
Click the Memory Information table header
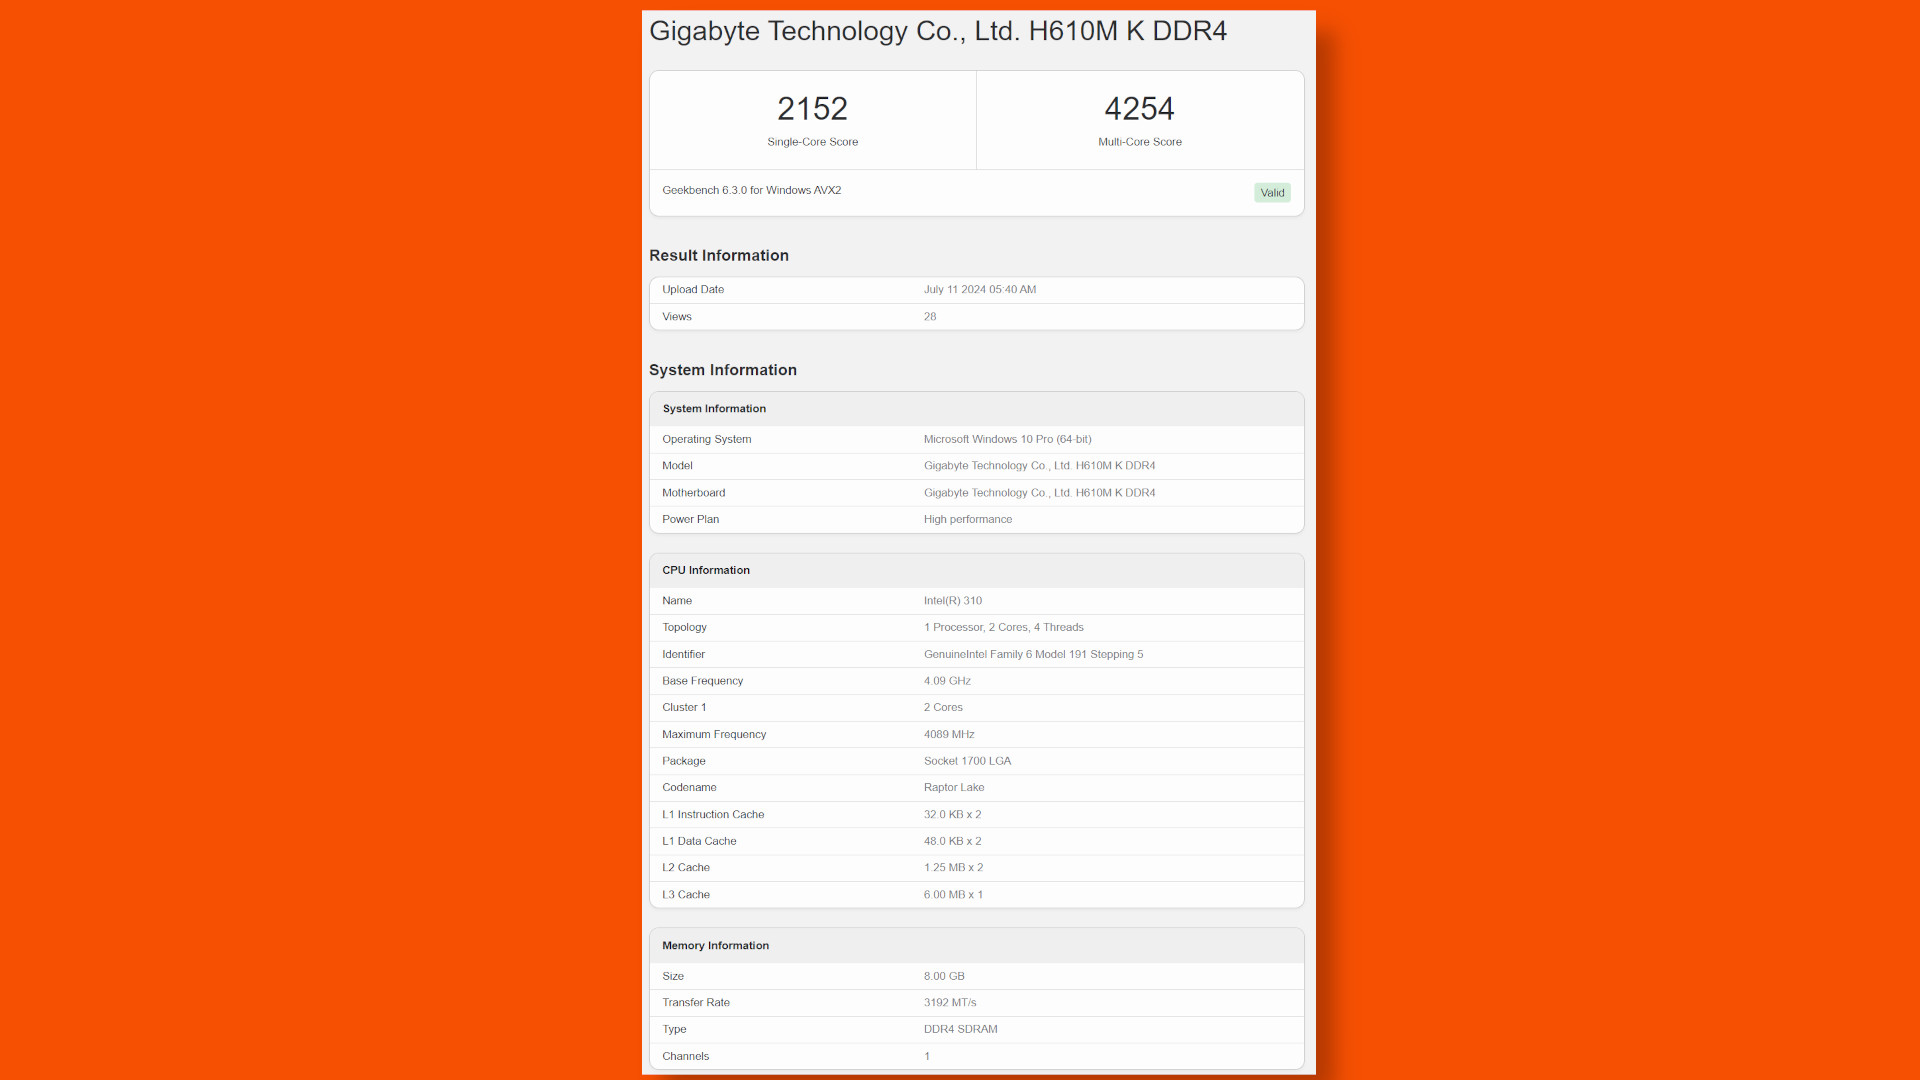[x=715, y=946]
